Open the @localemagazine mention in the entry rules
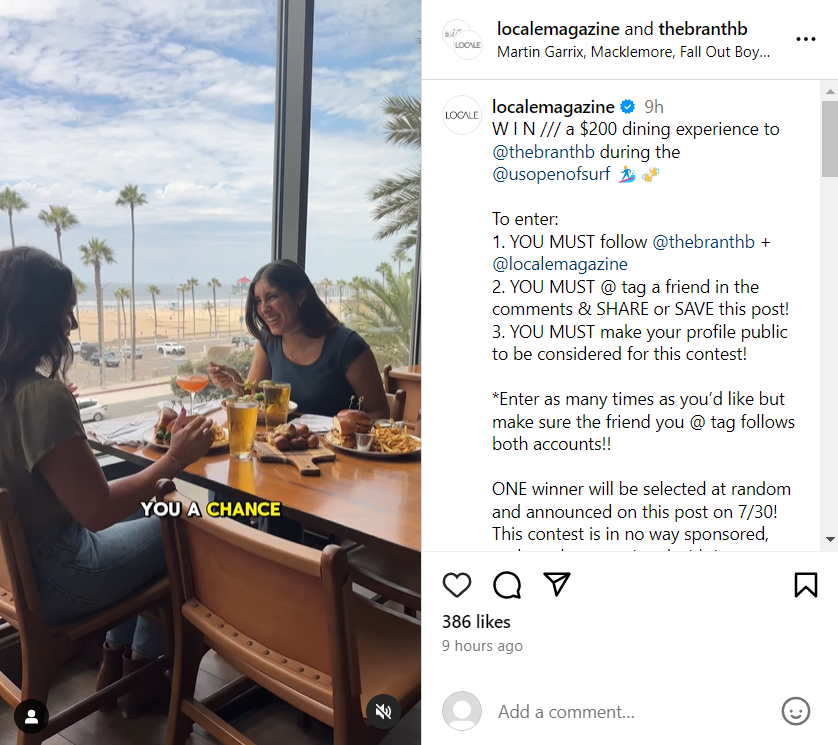 pos(560,265)
